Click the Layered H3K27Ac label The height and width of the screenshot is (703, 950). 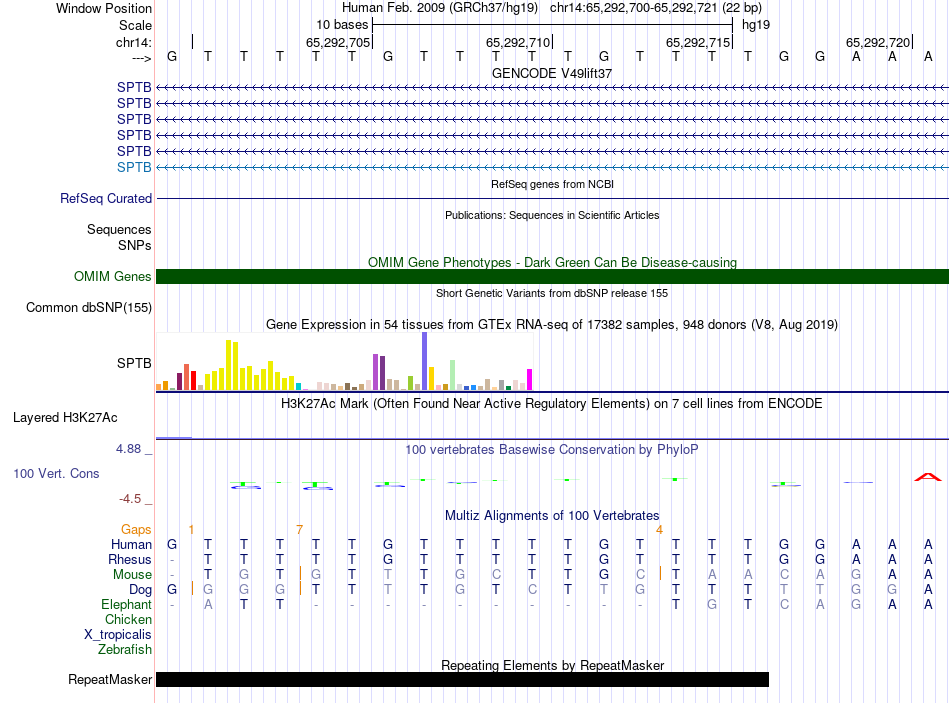click(65, 418)
